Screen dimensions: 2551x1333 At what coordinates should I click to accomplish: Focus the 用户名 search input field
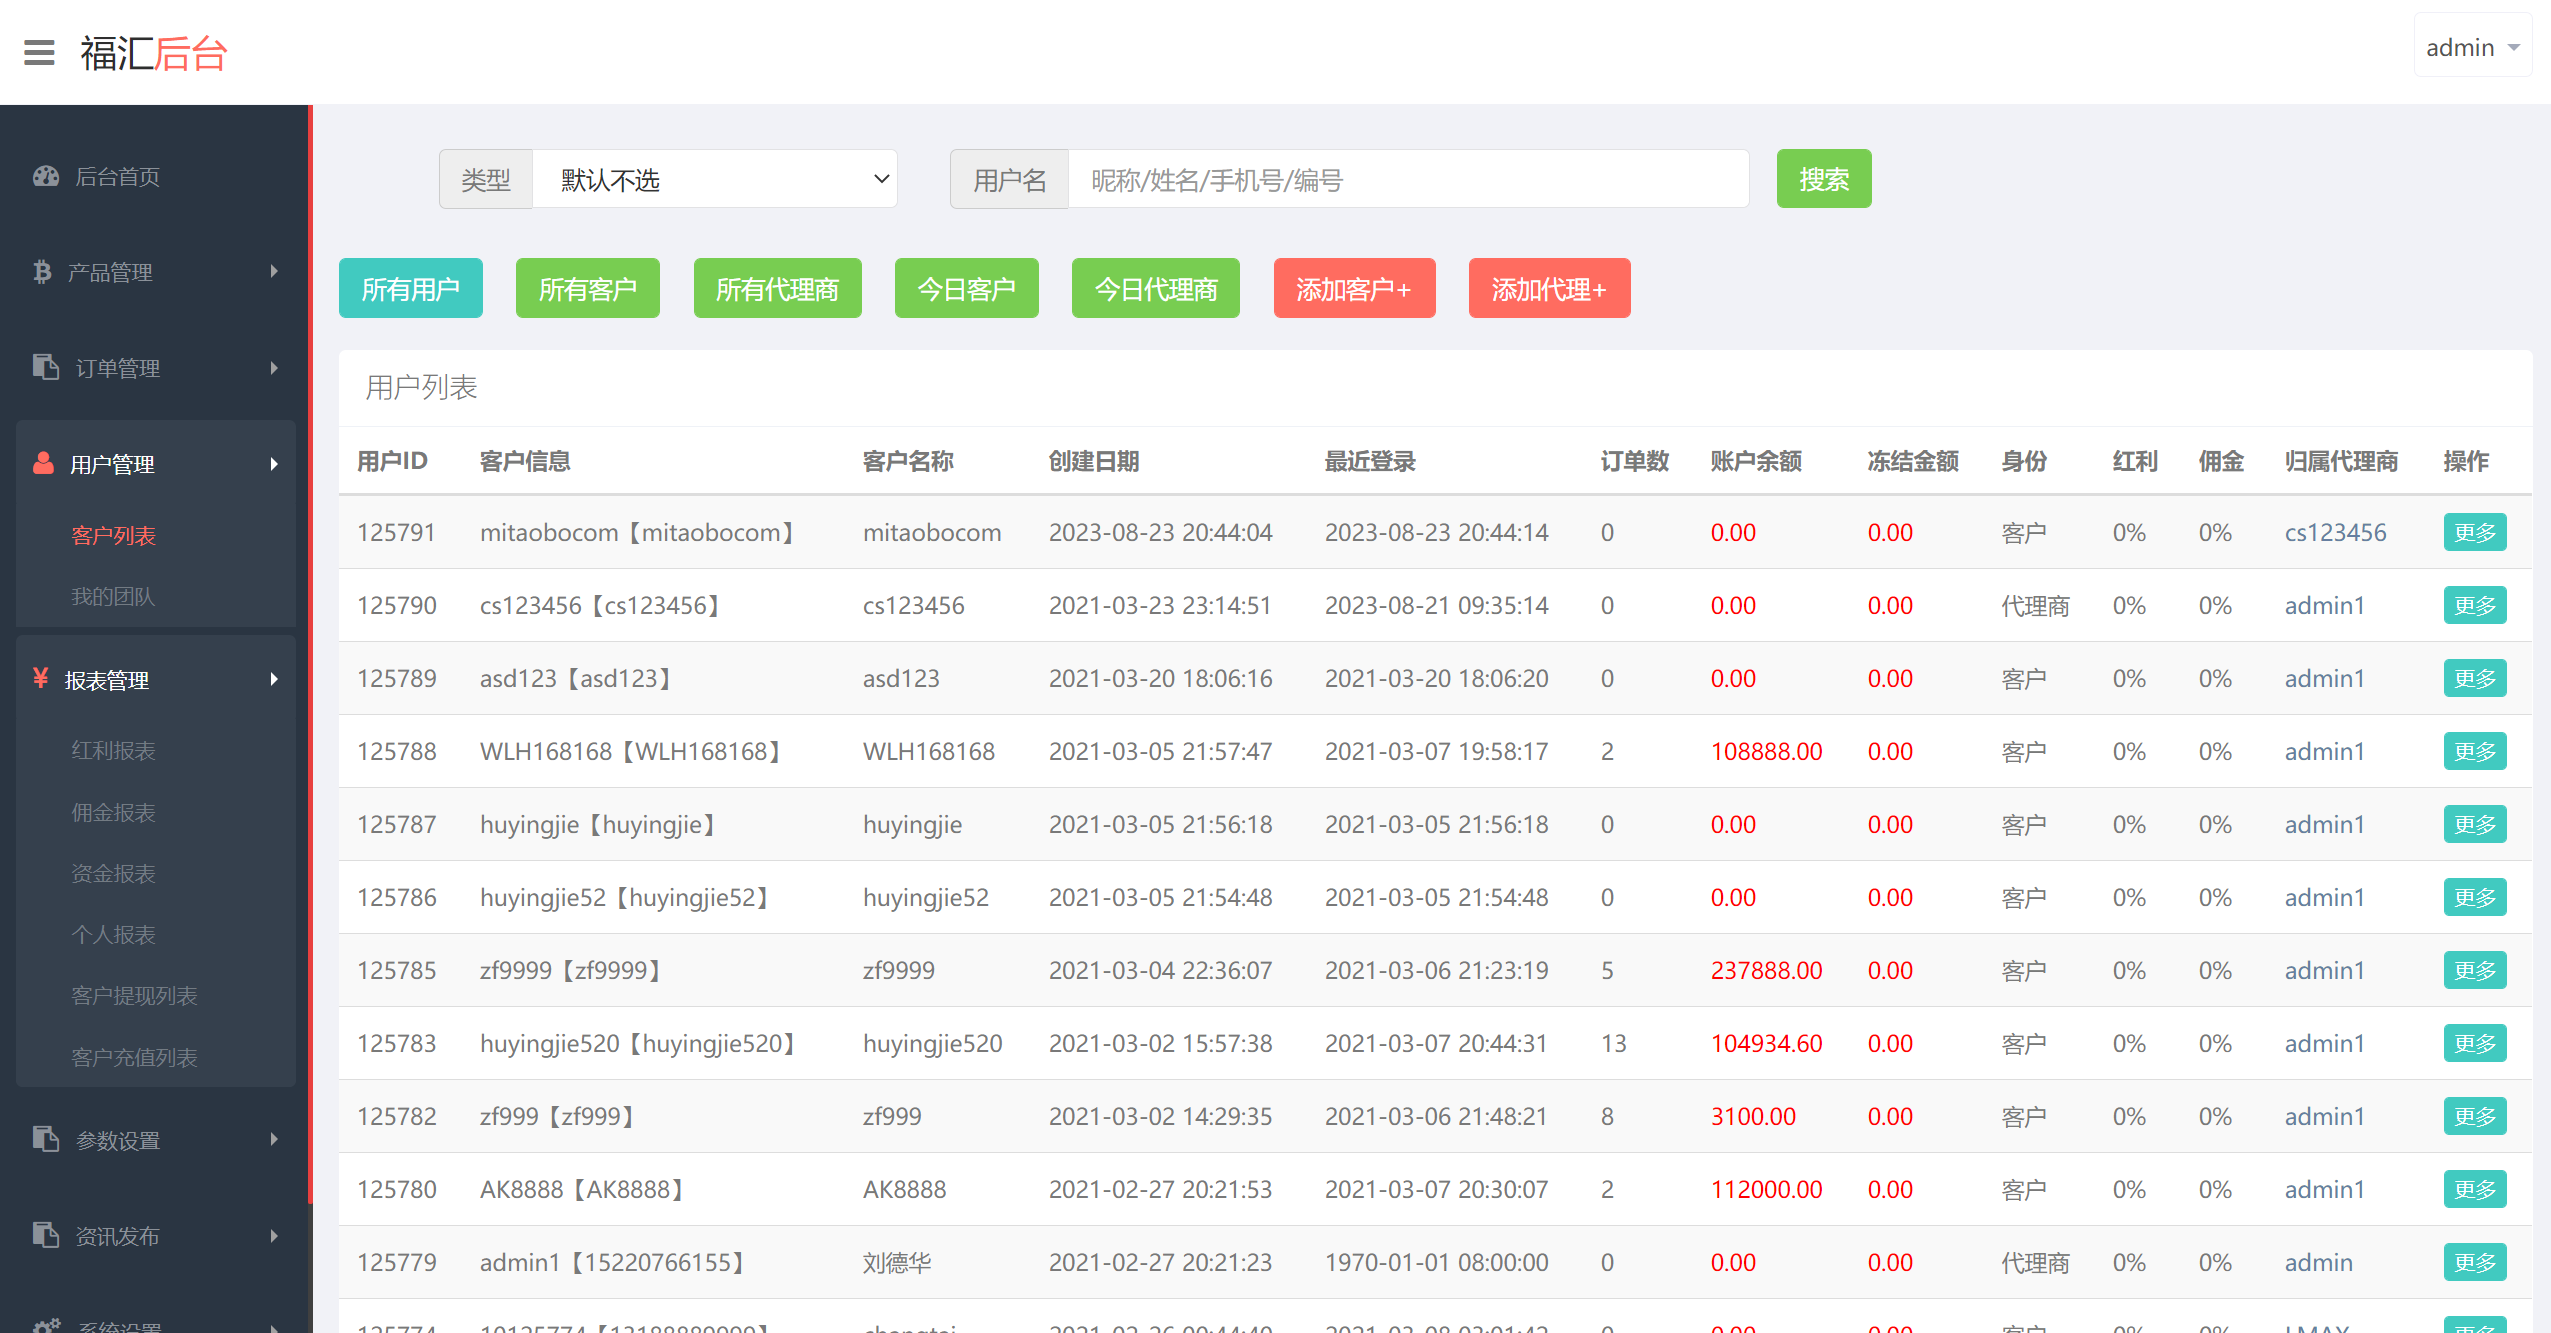pyautogui.click(x=1407, y=180)
